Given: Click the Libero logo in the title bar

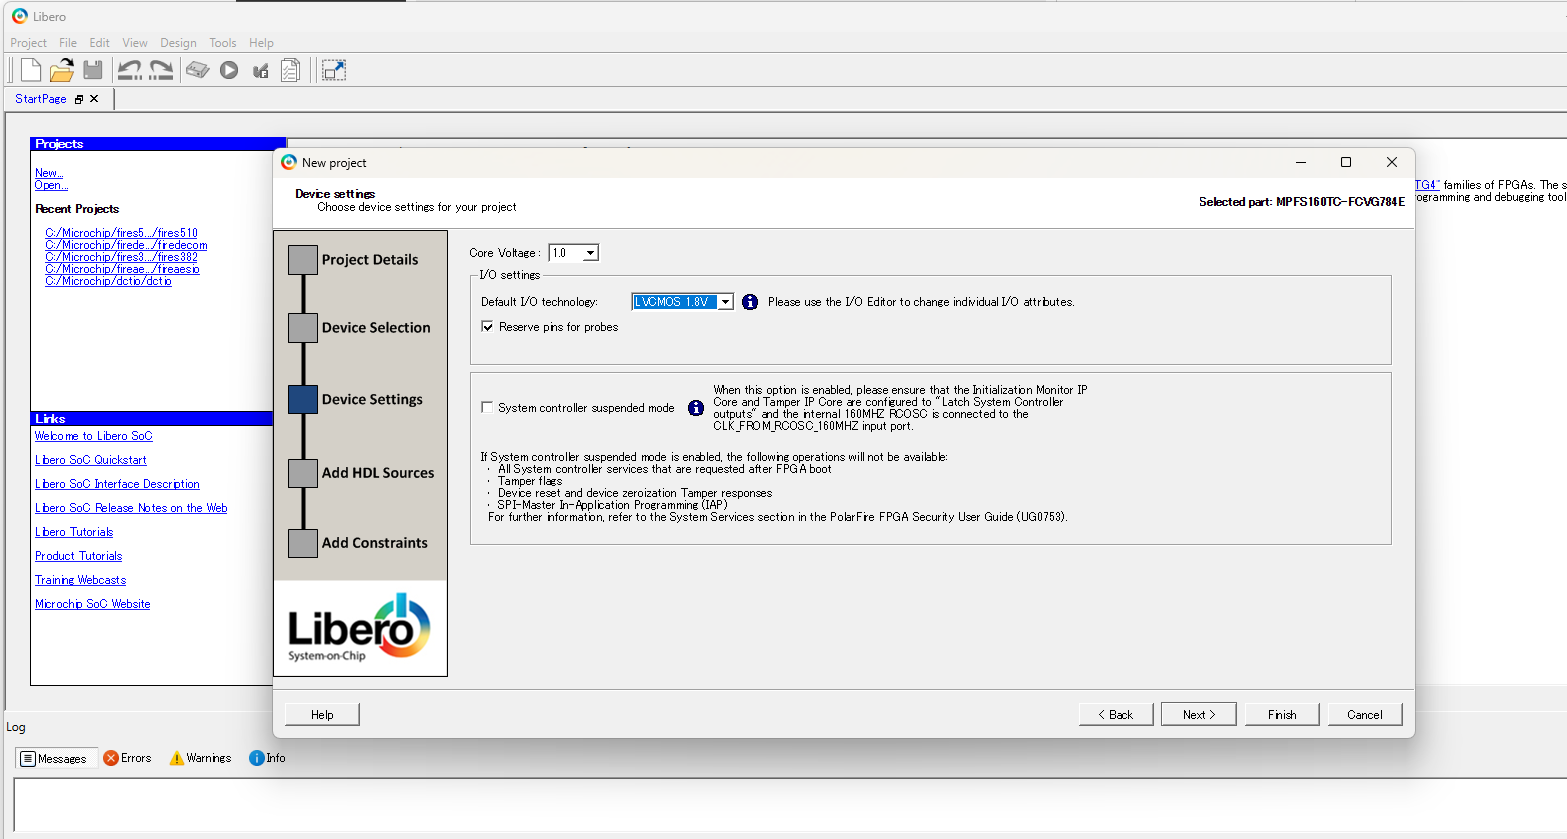Looking at the screenshot, I should (x=20, y=16).
